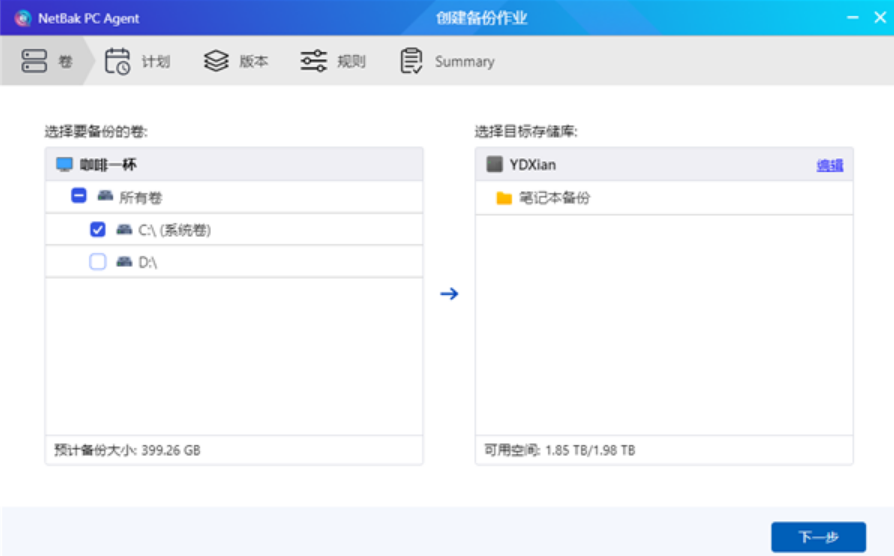Click the 创建备份作业 window title

click(x=482, y=18)
